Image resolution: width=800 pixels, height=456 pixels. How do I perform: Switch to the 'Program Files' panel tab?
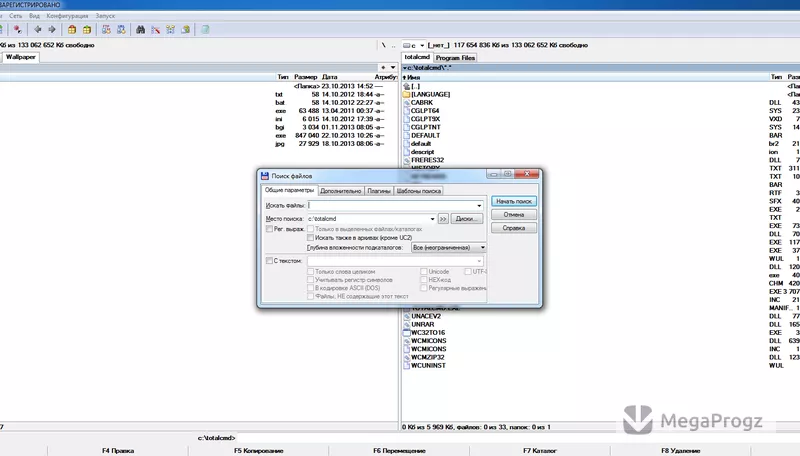455,58
